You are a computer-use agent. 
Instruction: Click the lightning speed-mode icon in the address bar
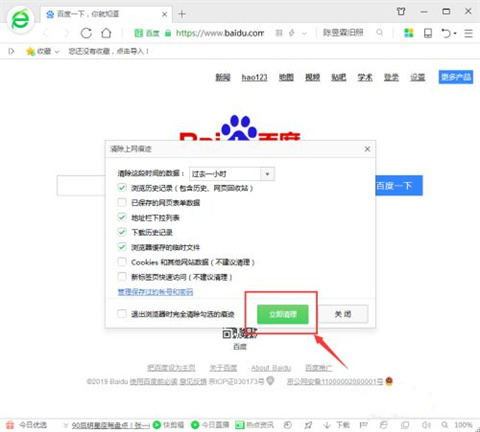coord(292,33)
